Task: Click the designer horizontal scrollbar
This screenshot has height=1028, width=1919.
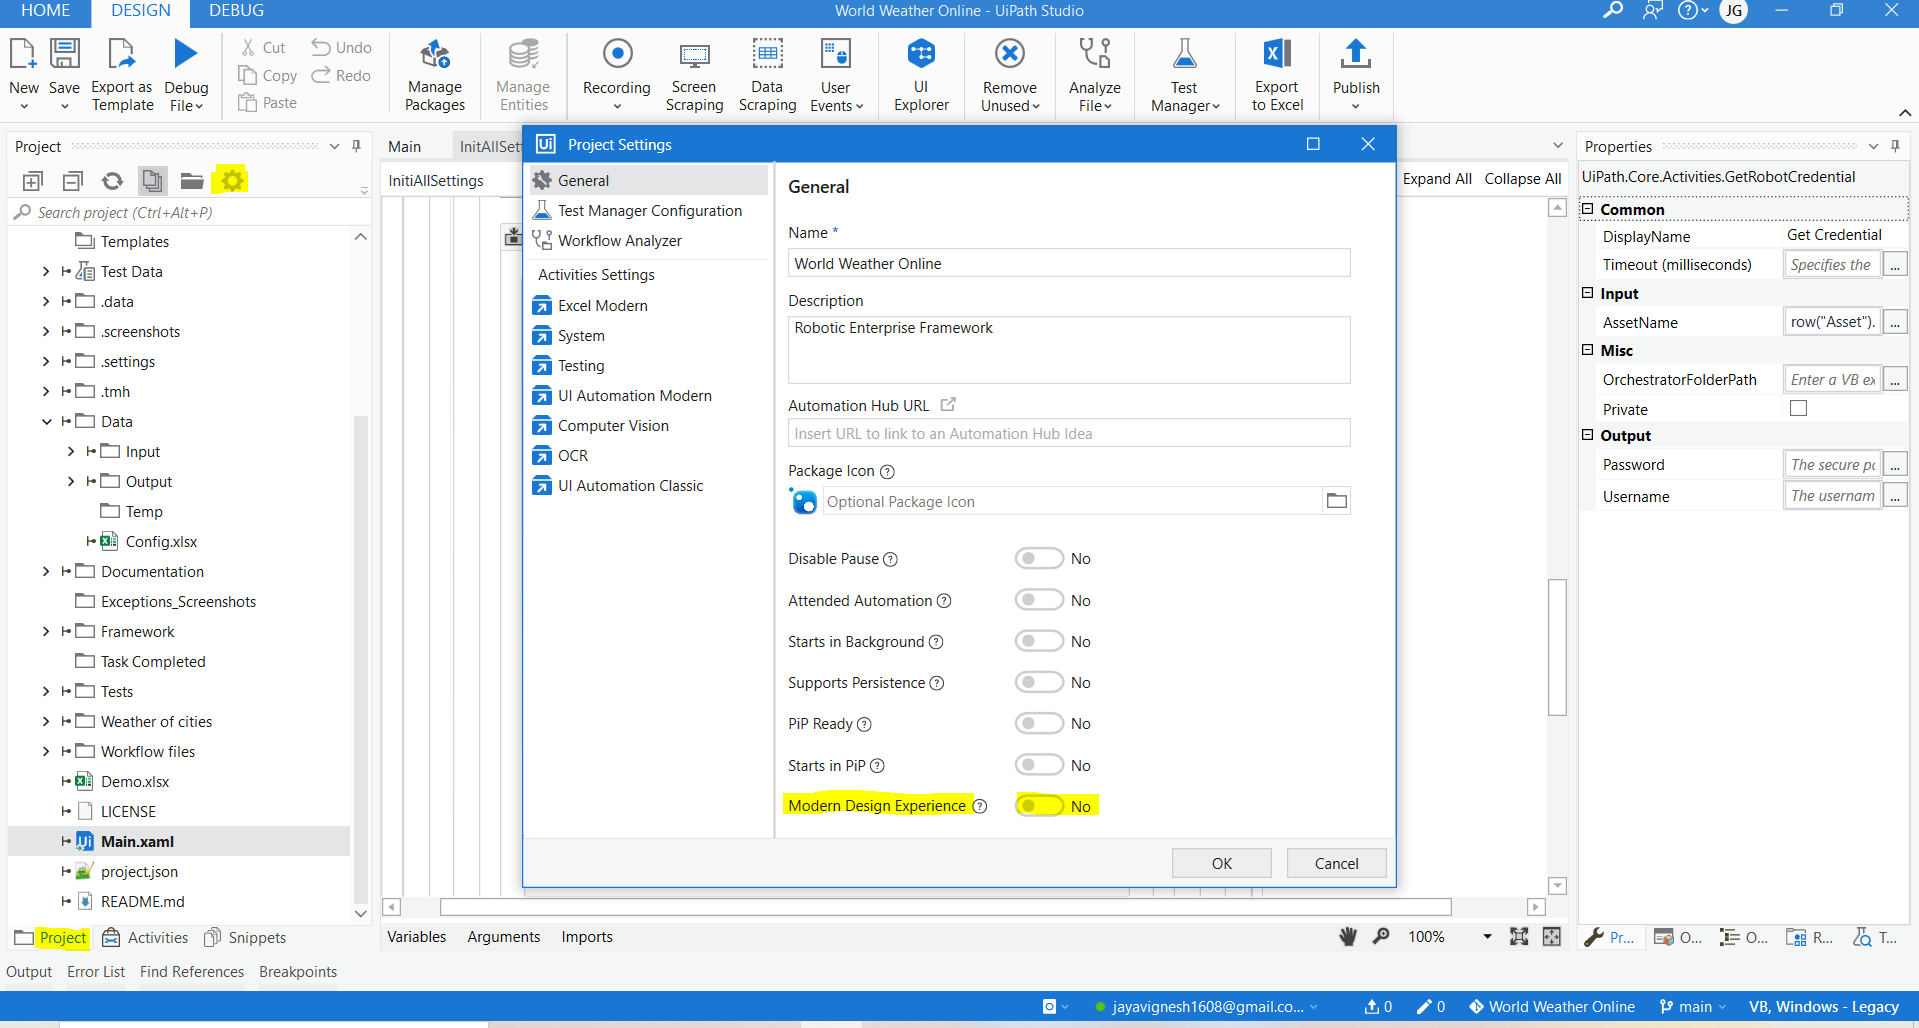Action: click(945, 907)
